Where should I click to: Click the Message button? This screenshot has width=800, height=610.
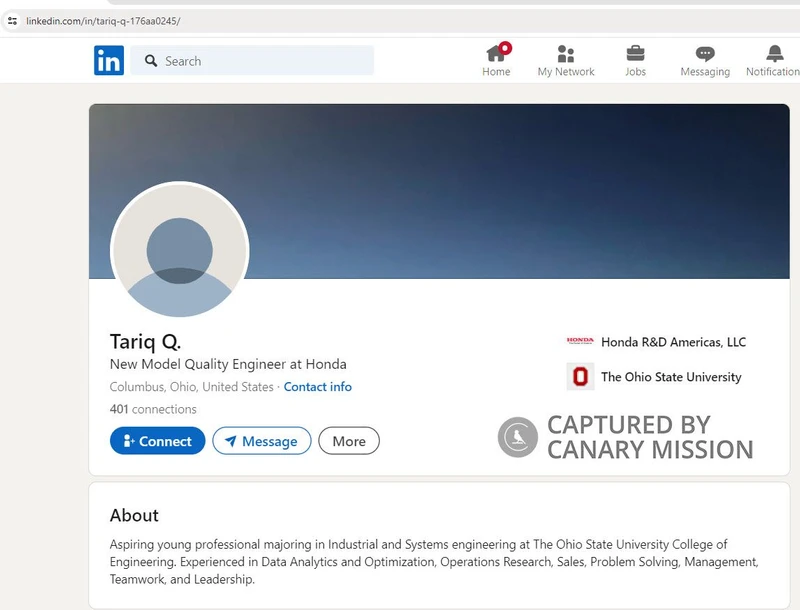point(261,441)
